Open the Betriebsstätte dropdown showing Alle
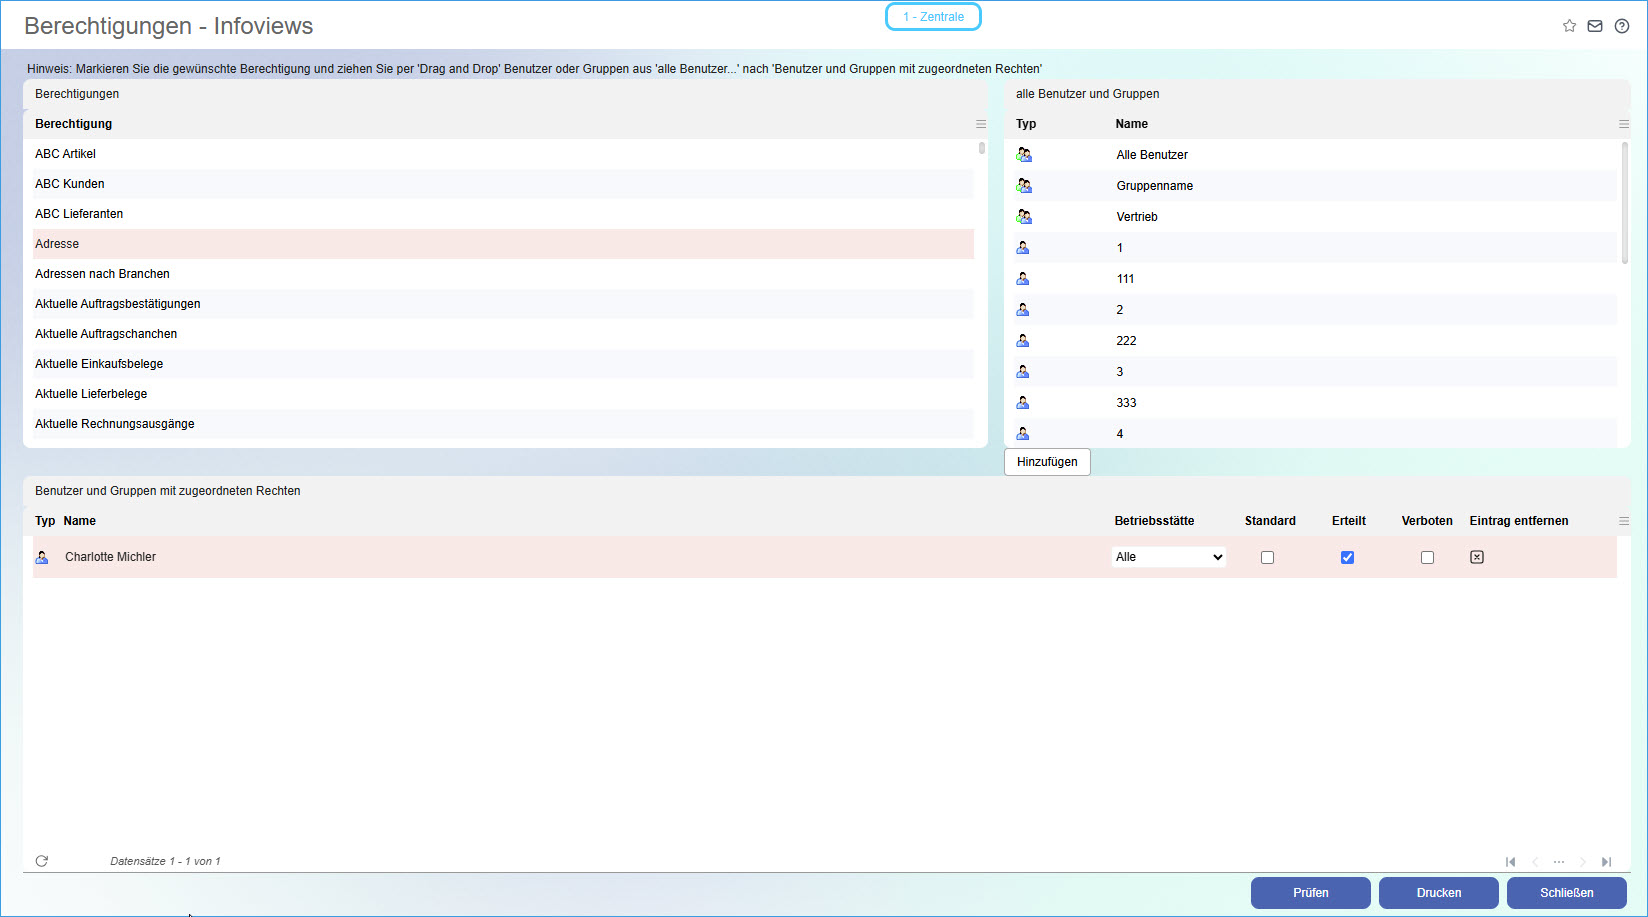Viewport: 1648px width, 917px height. point(1168,556)
